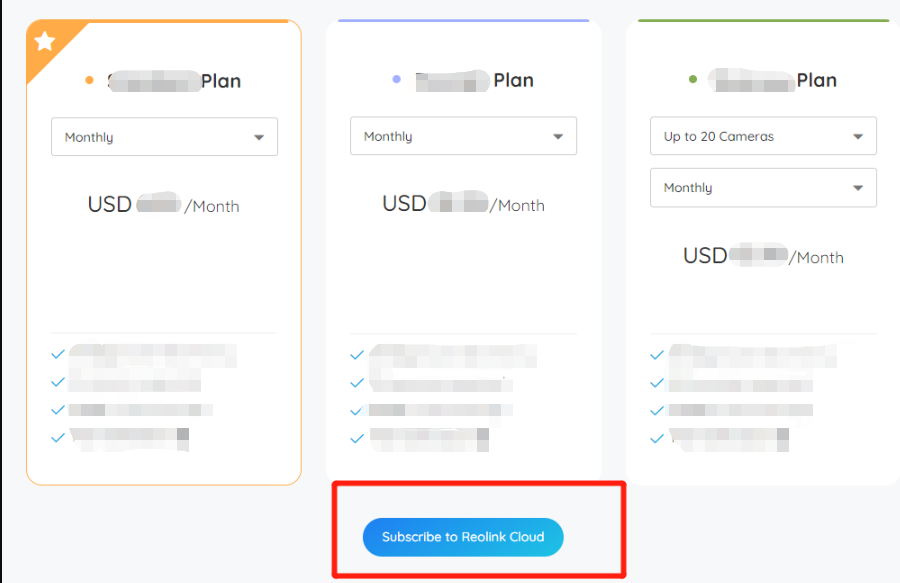Click Subscribe to Reolink Cloud button
Screen dimensions: 900x583
click(463, 537)
